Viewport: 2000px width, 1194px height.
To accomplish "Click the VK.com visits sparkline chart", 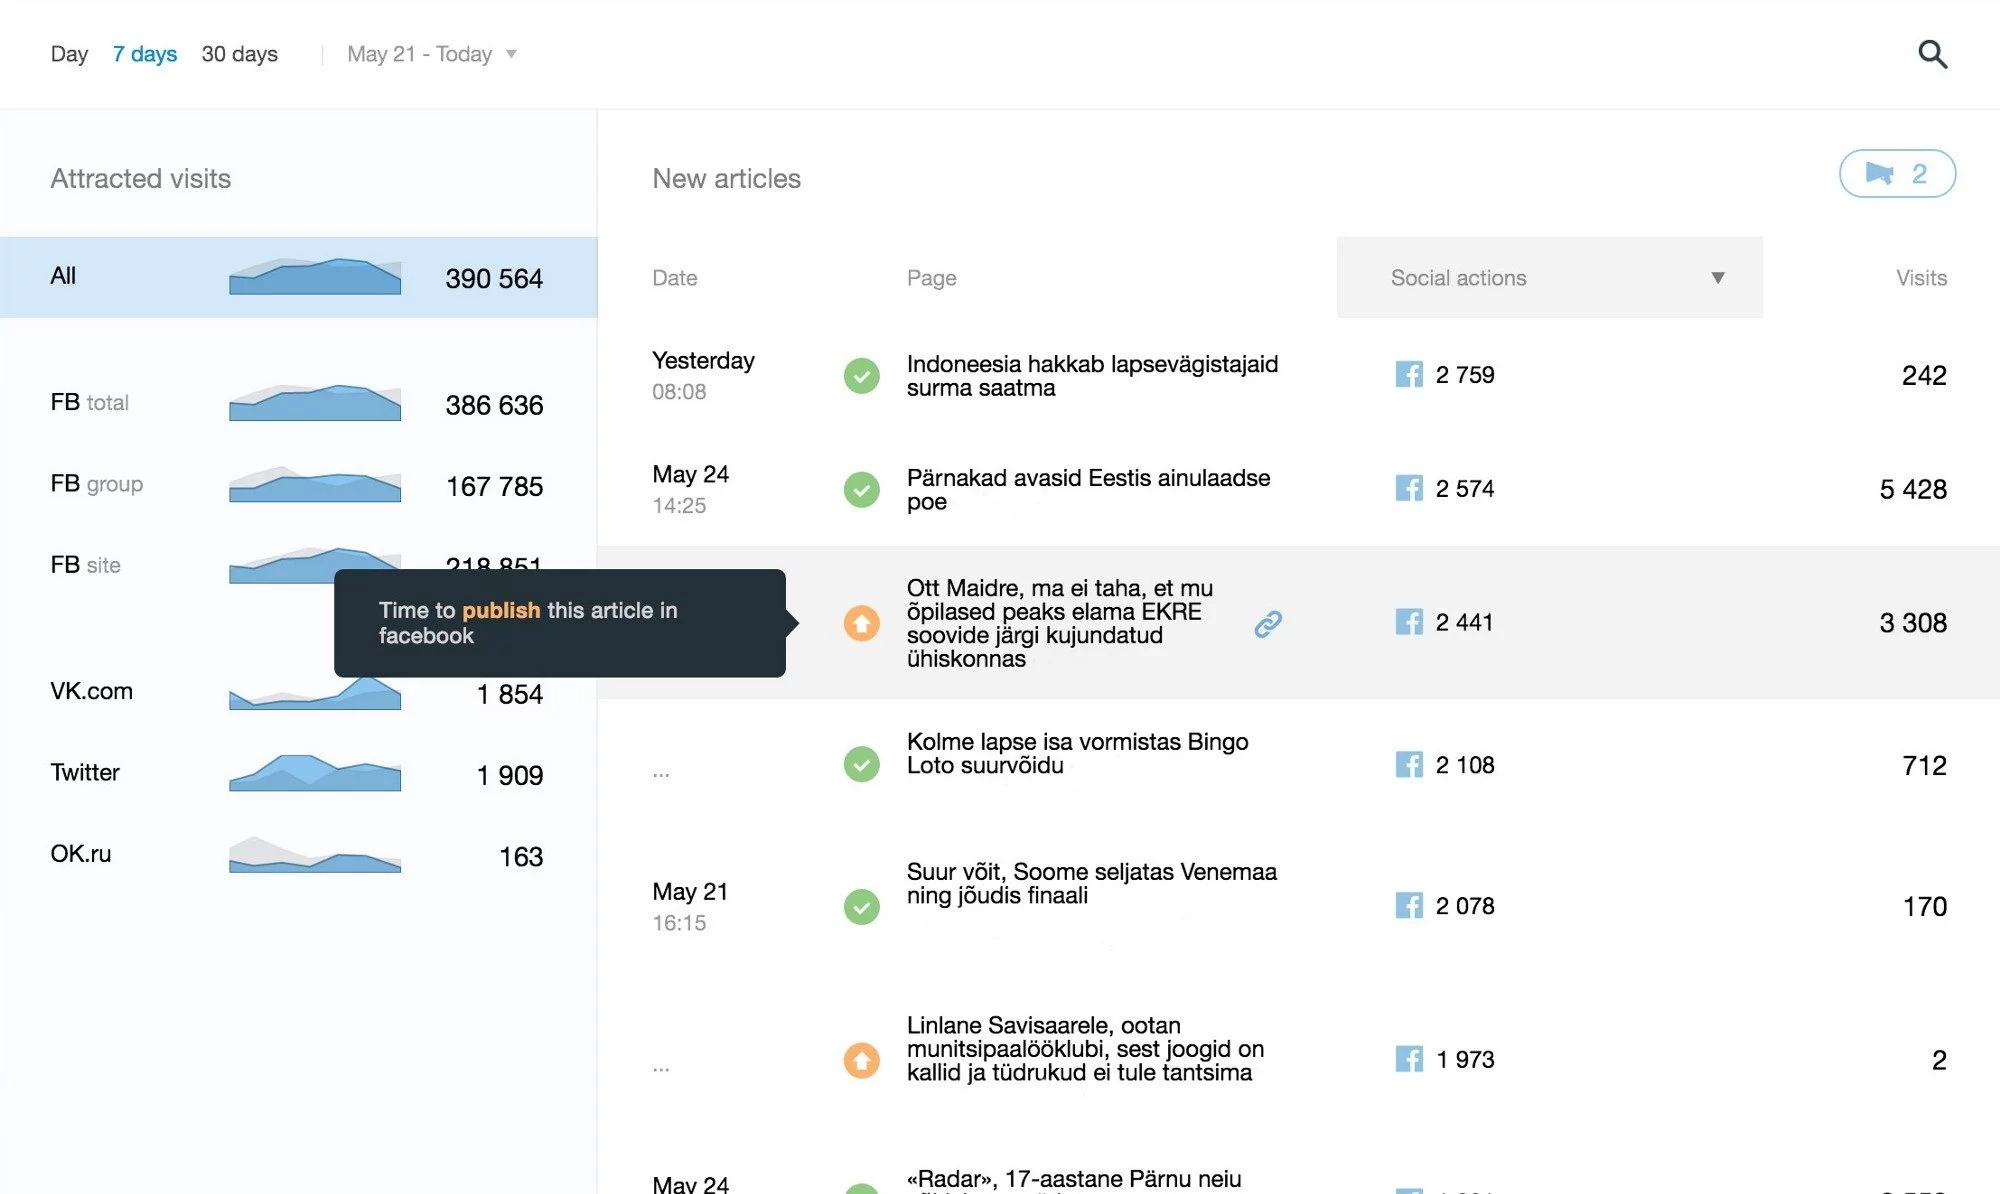I will pyautogui.click(x=315, y=692).
